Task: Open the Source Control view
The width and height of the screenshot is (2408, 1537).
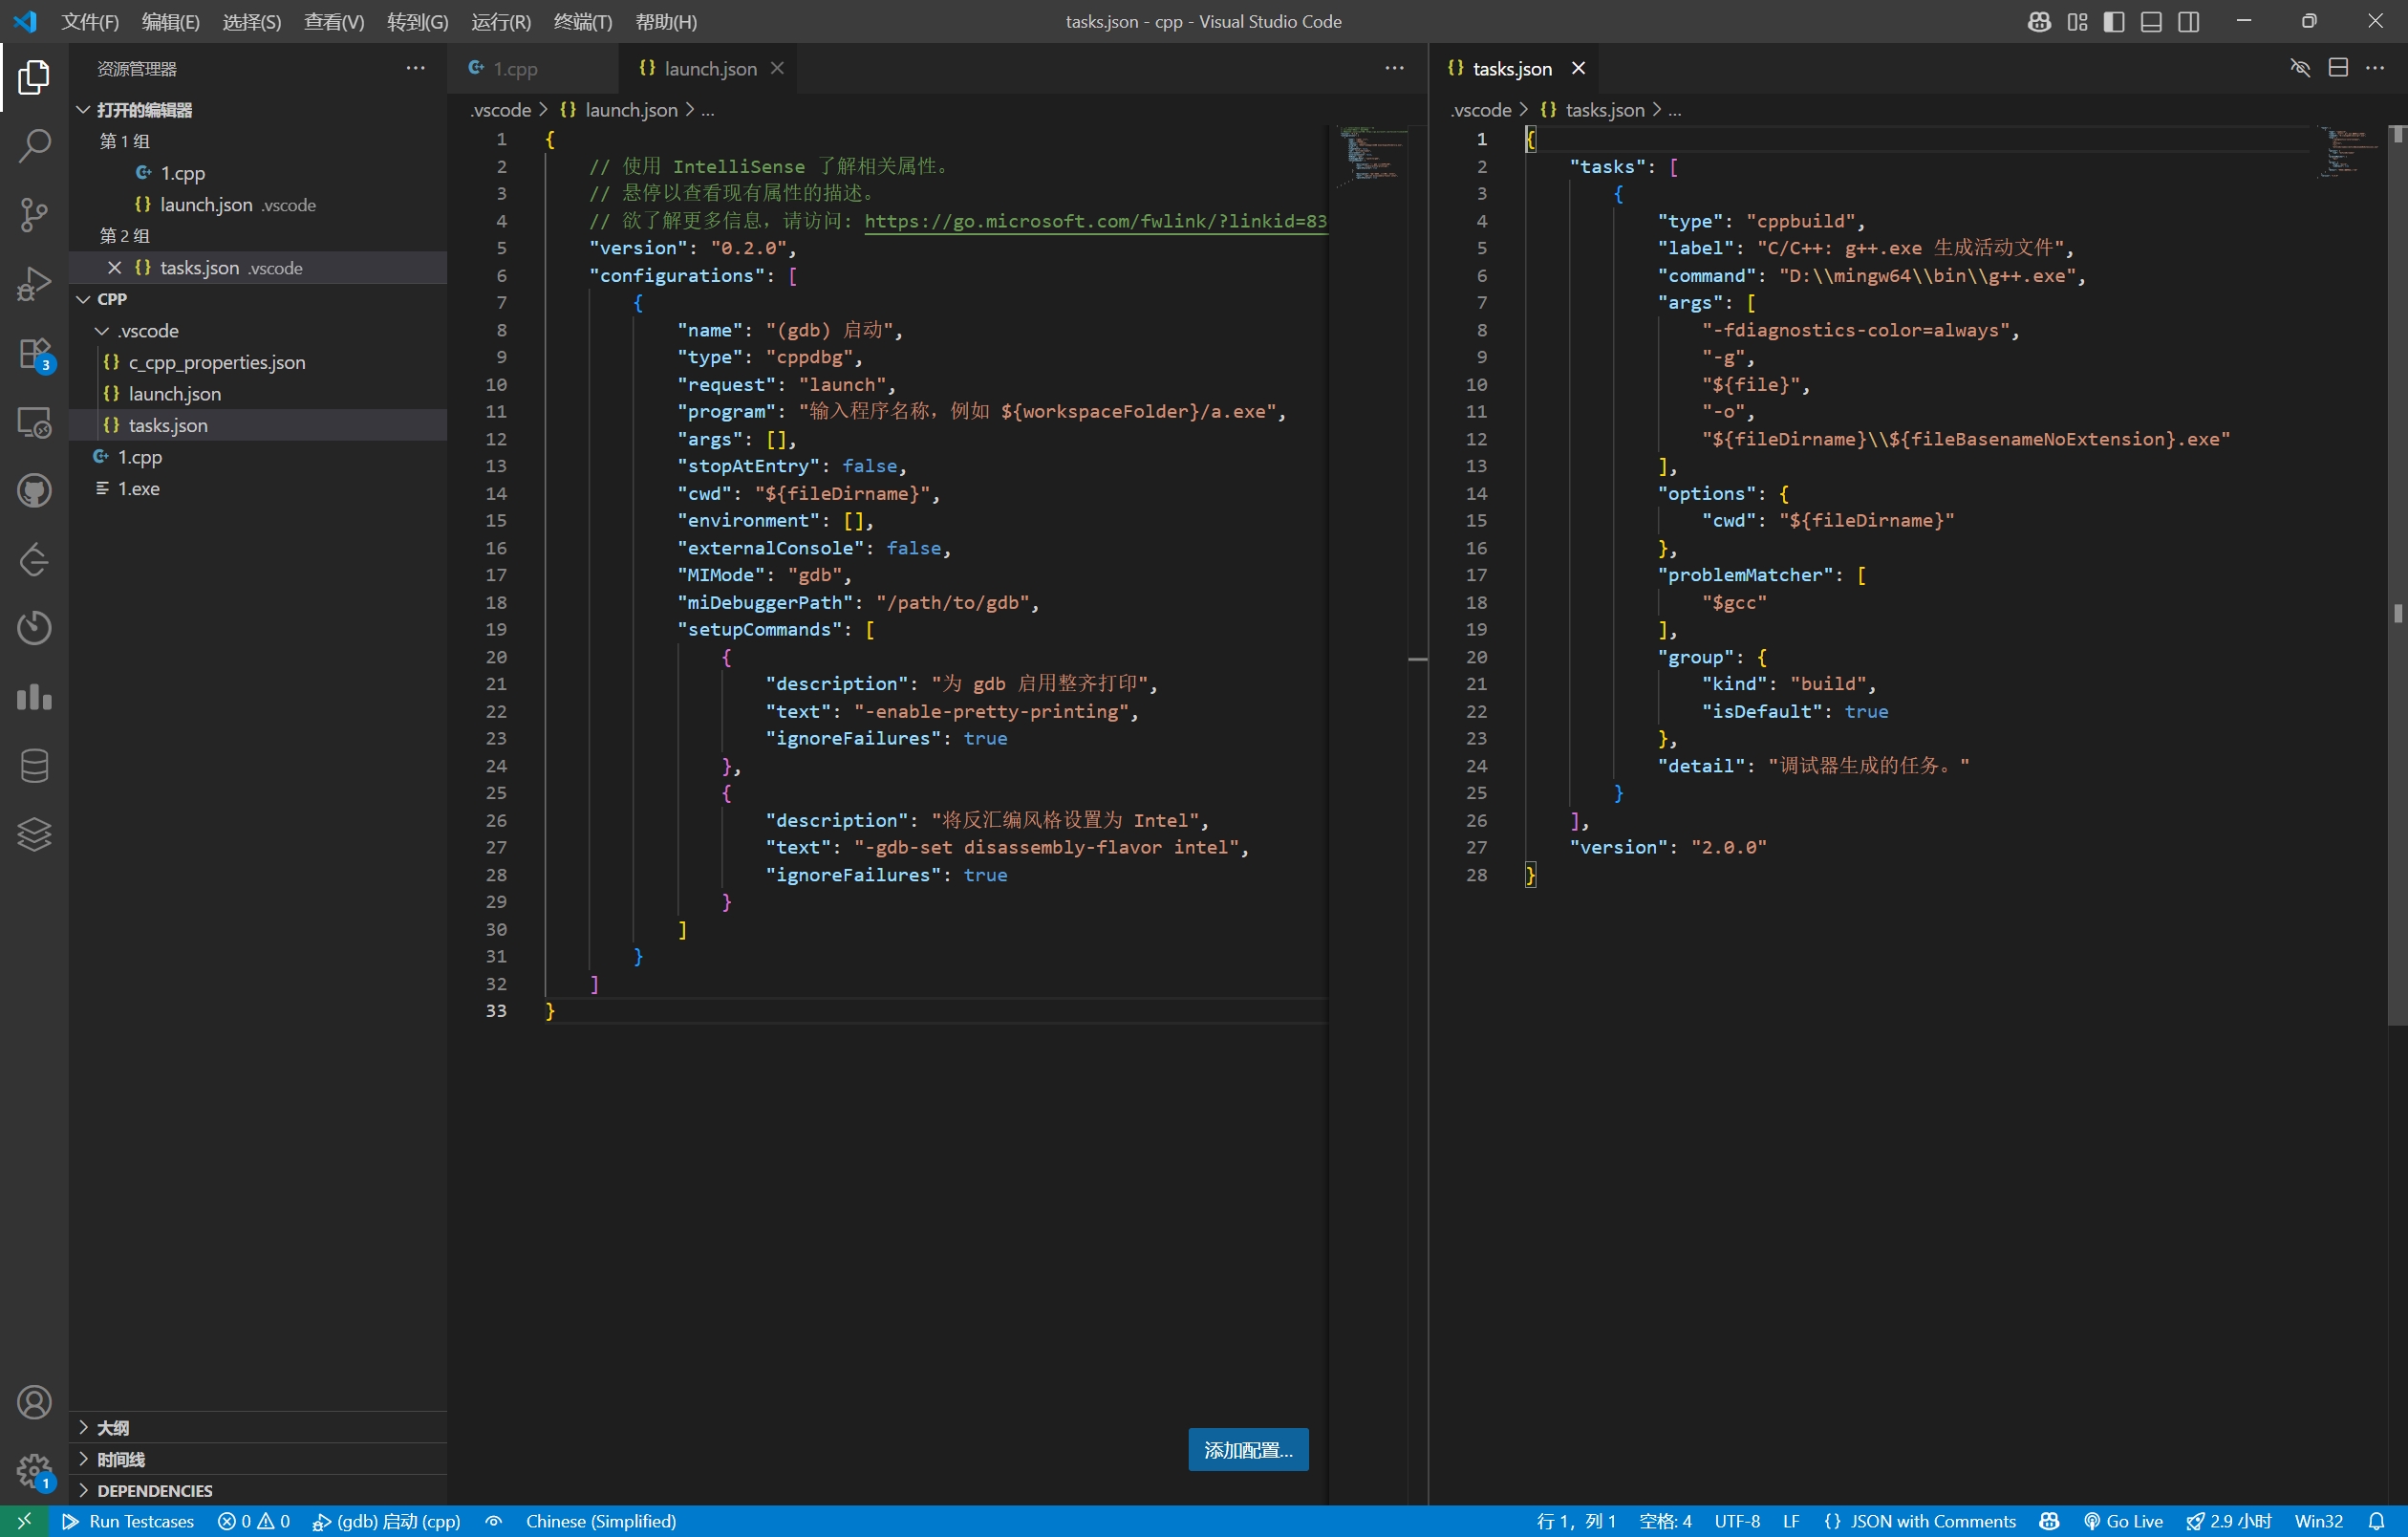Action: click(x=34, y=214)
